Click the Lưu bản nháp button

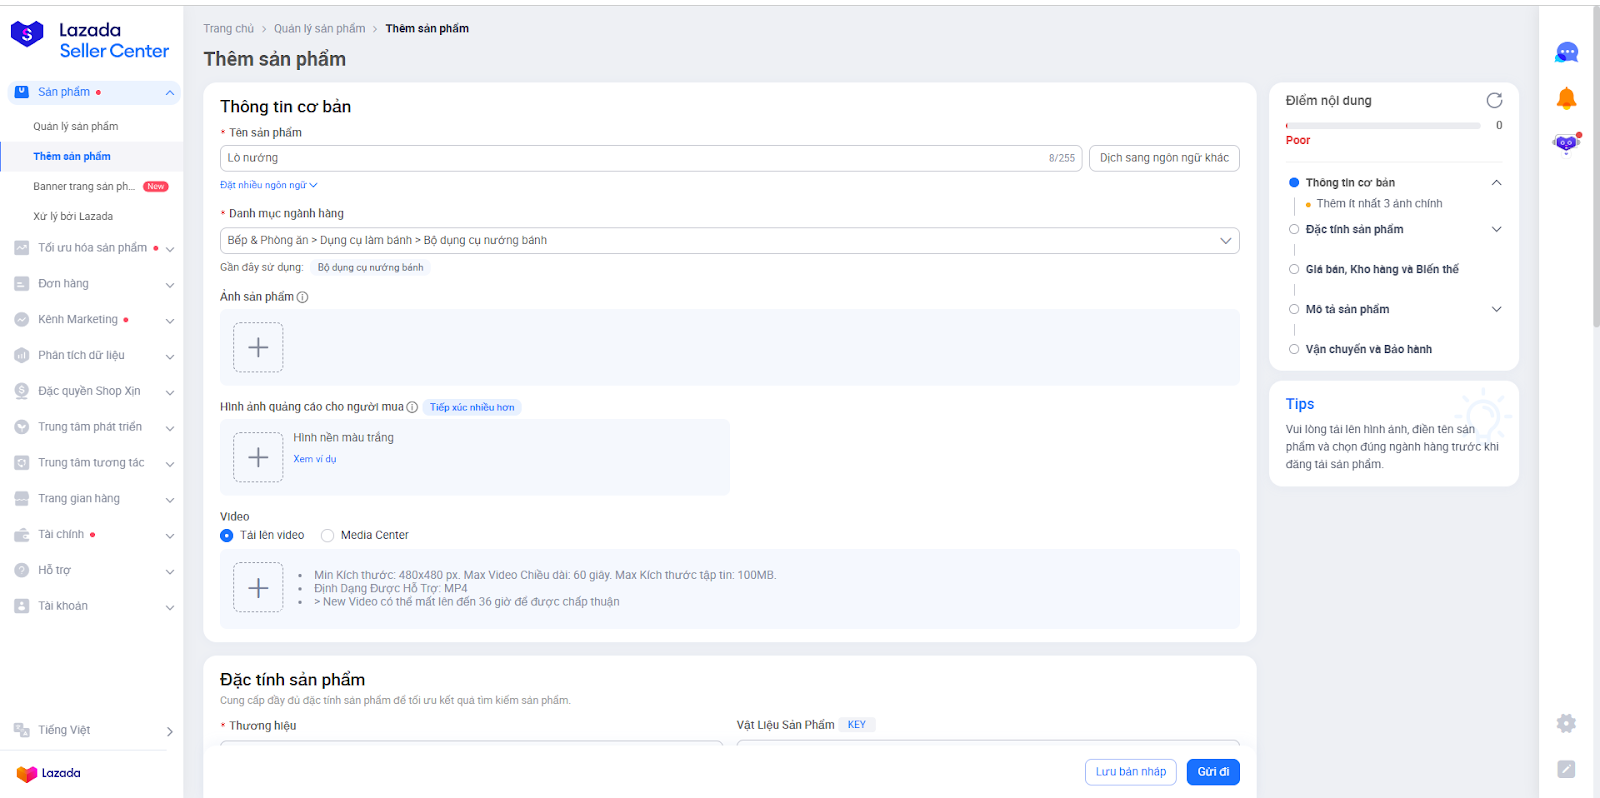(x=1130, y=772)
